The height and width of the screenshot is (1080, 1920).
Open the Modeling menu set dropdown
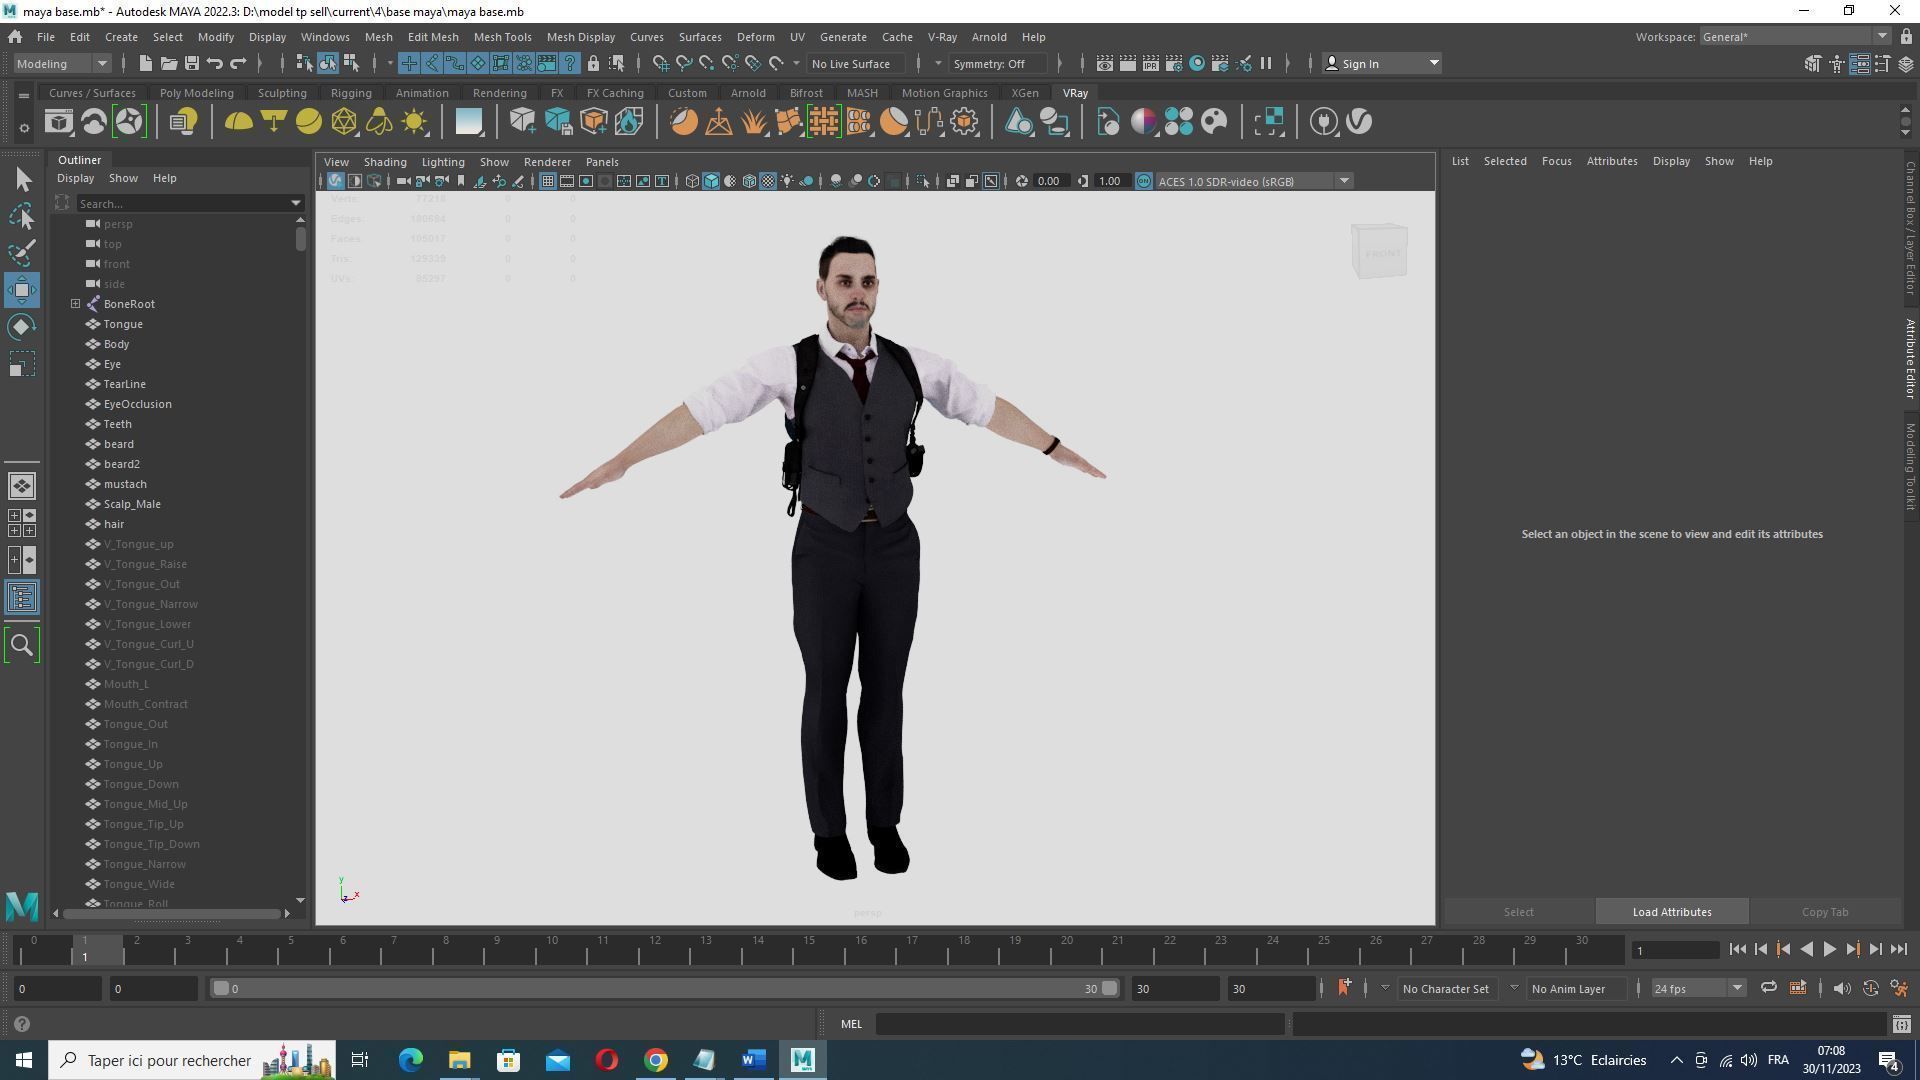pyautogui.click(x=62, y=63)
